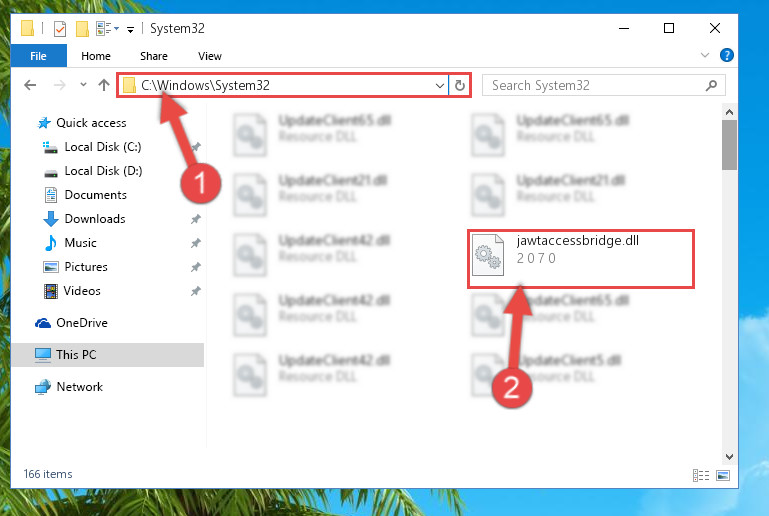Click the jawtaccessbridge.dll gear file icon

point(487,255)
